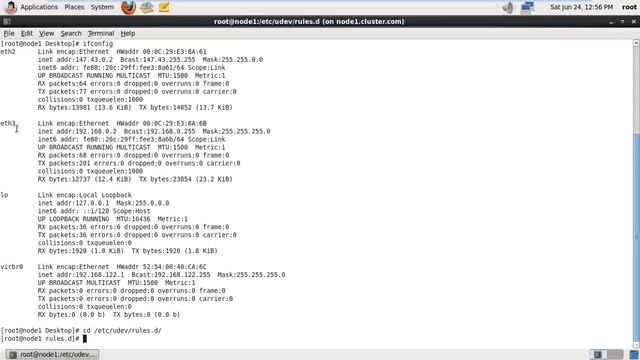This screenshot has width=640, height=360.
Task: Click inet addr:147.43.0.2 text
Action: [x=75, y=60]
